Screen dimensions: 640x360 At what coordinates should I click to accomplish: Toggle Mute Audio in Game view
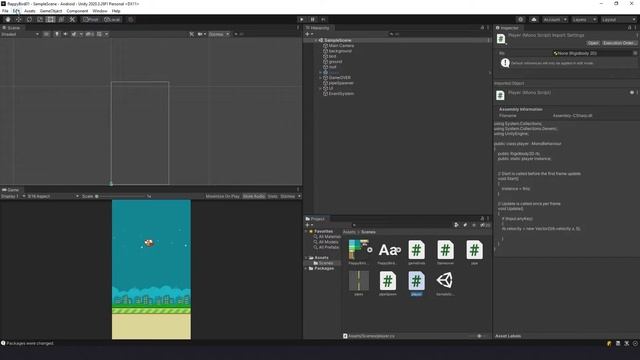pyautogui.click(x=254, y=196)
